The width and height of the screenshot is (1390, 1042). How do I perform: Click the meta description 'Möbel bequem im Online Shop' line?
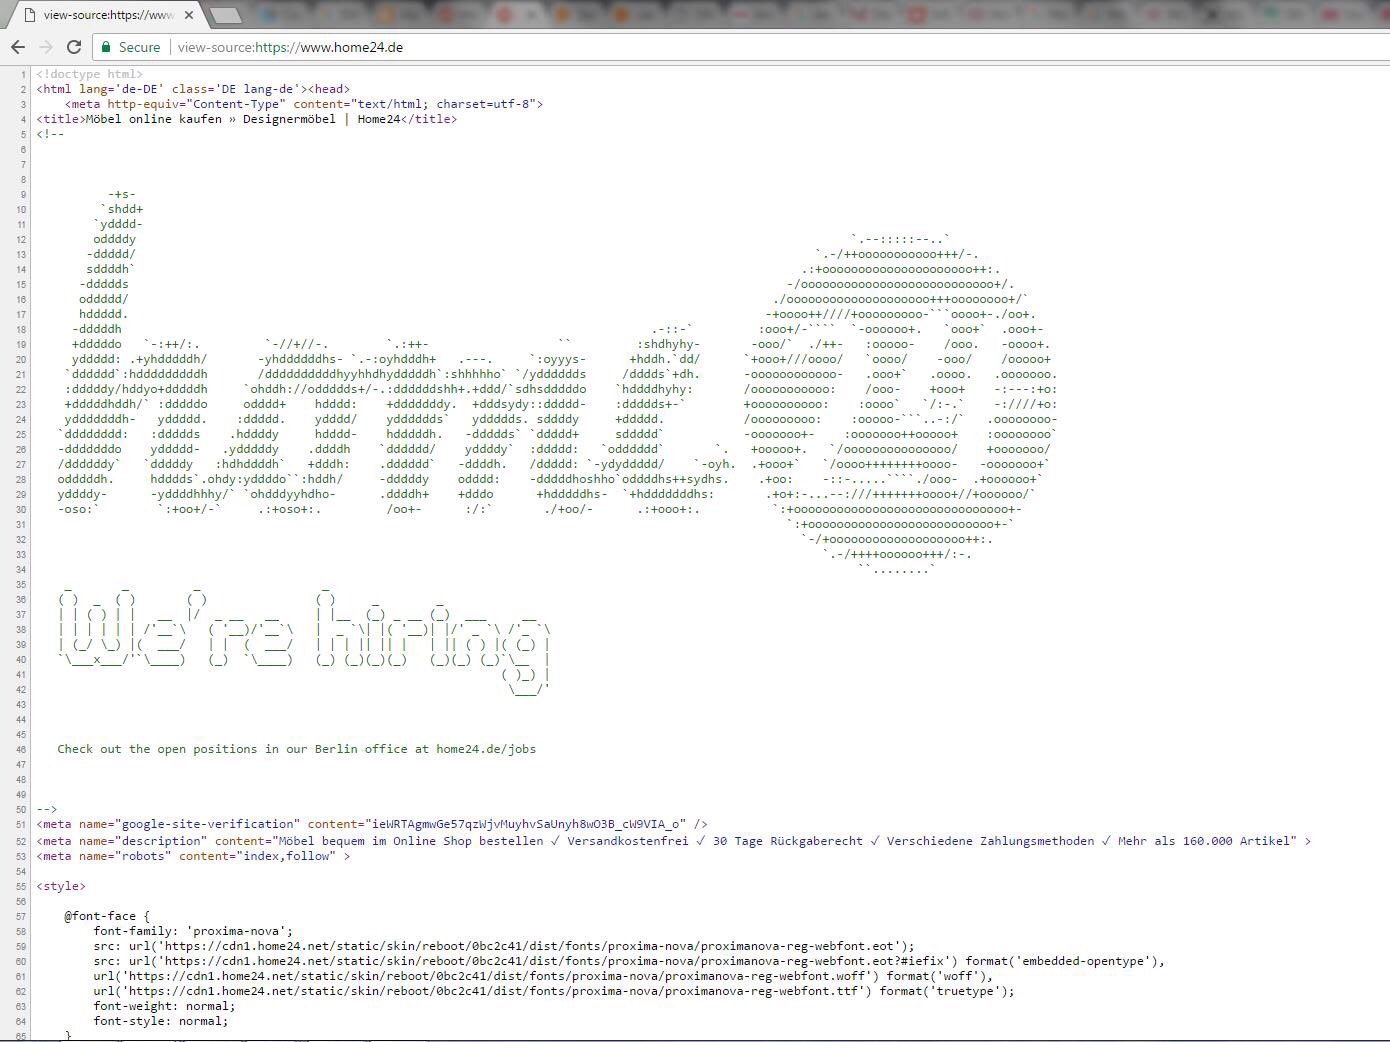click(x=674, y=841)
